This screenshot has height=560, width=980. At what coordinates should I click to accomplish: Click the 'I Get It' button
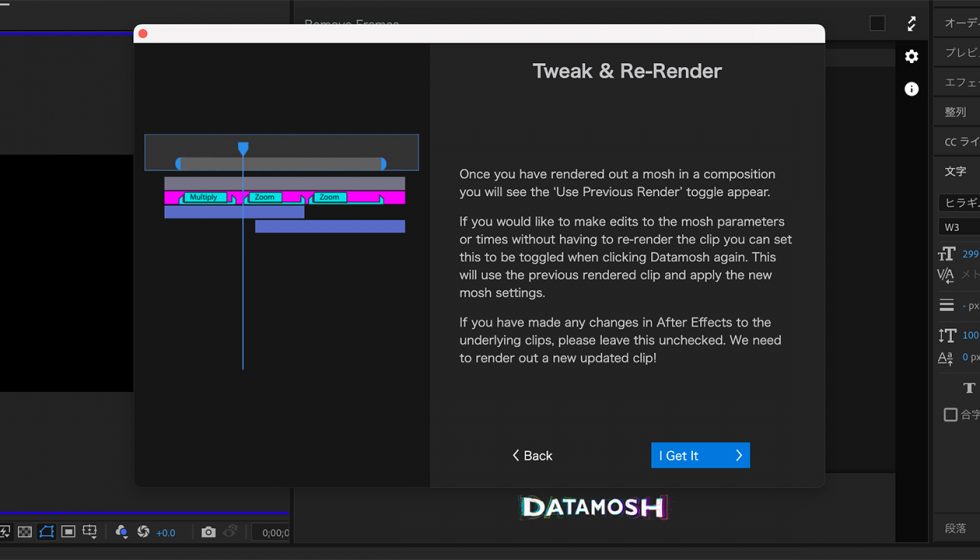(x=700, y=456)
